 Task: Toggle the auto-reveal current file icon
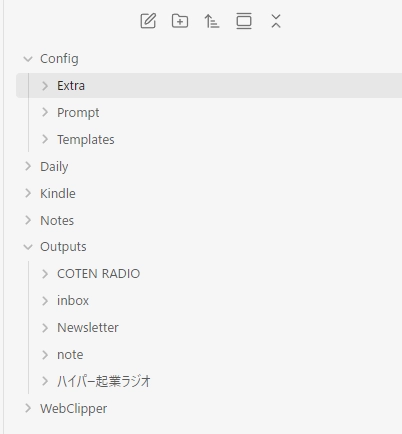tap(244, 21)
